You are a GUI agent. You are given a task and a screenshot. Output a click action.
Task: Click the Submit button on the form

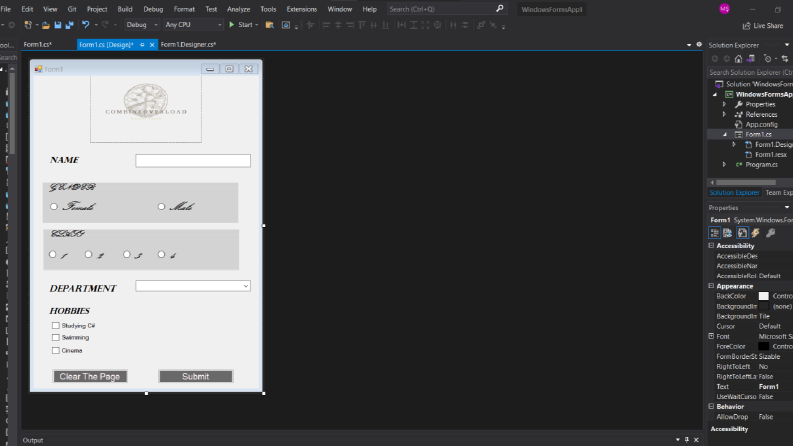click(x=196, y=376)
